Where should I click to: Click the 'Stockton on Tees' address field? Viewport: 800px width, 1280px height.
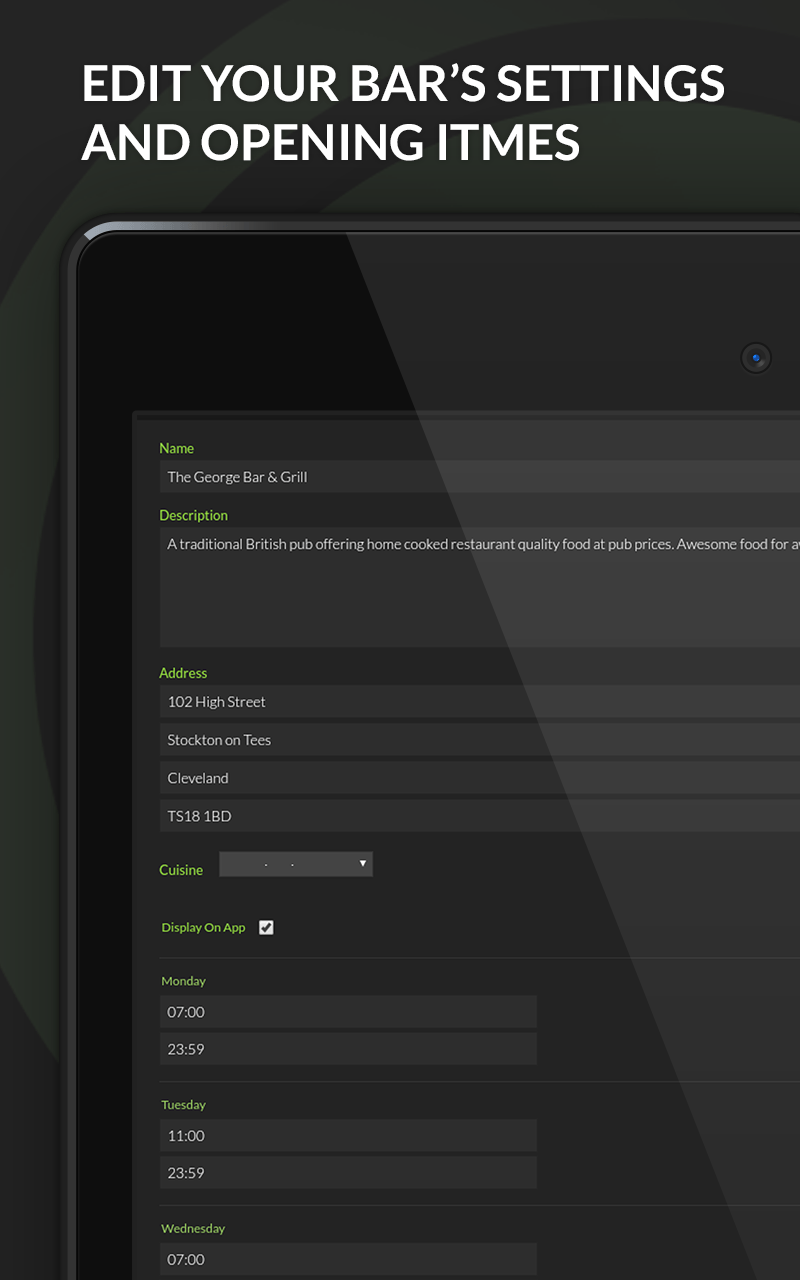pos(480,740)
